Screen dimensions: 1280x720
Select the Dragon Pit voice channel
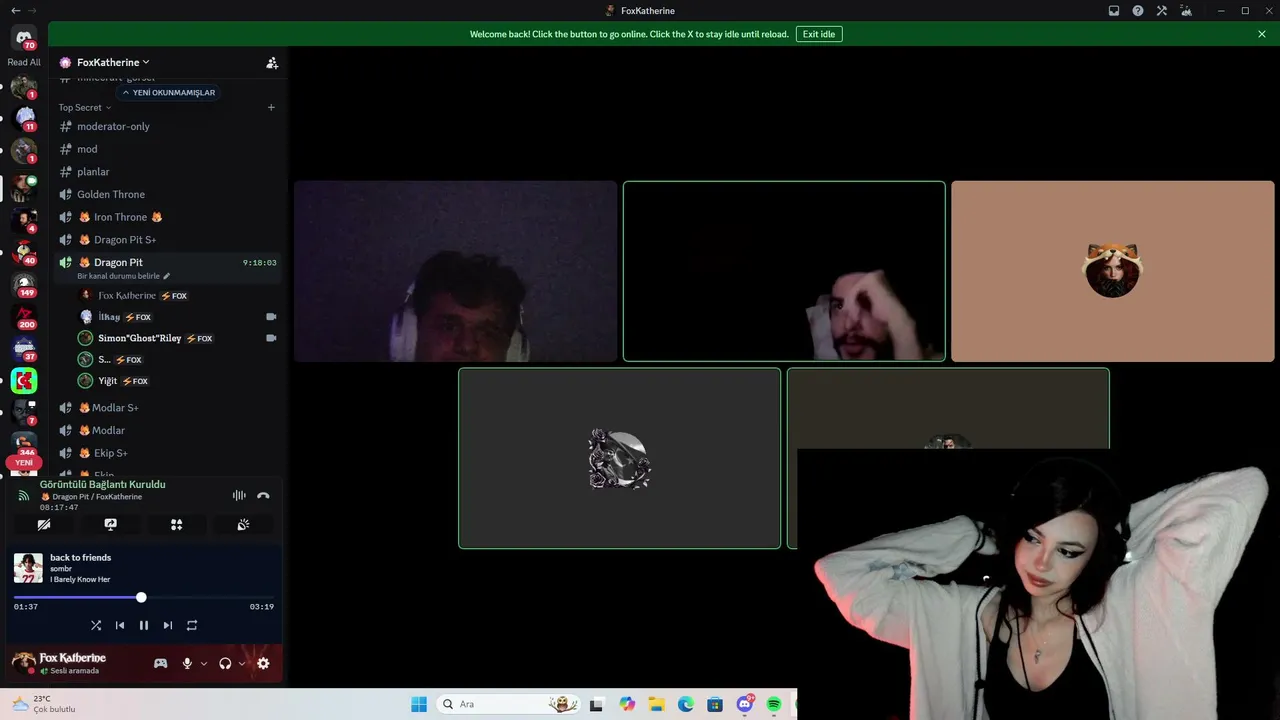pyautogui.click(x=166, y=262)
